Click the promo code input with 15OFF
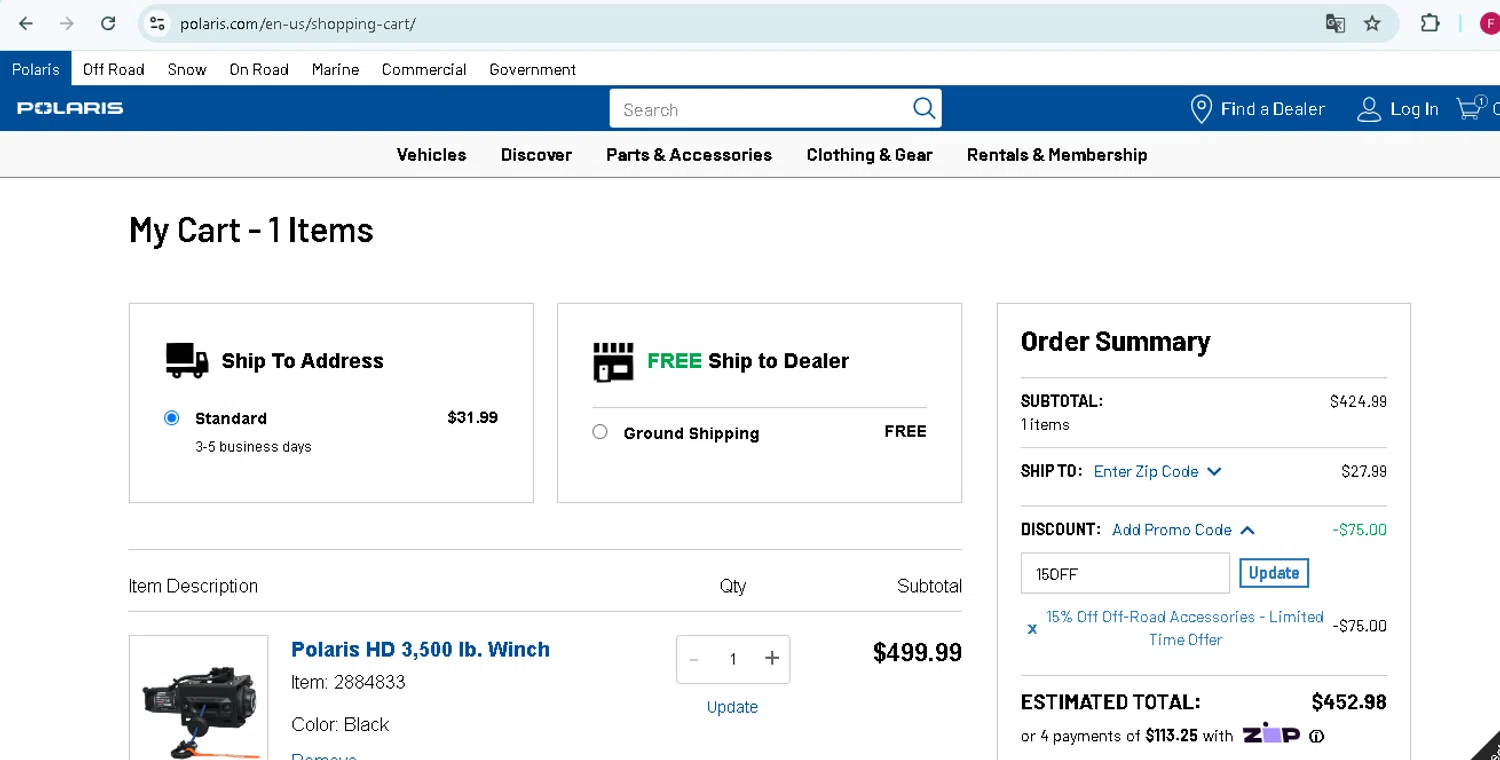This screenshot has height=760, width=1500. point(1125,573)
